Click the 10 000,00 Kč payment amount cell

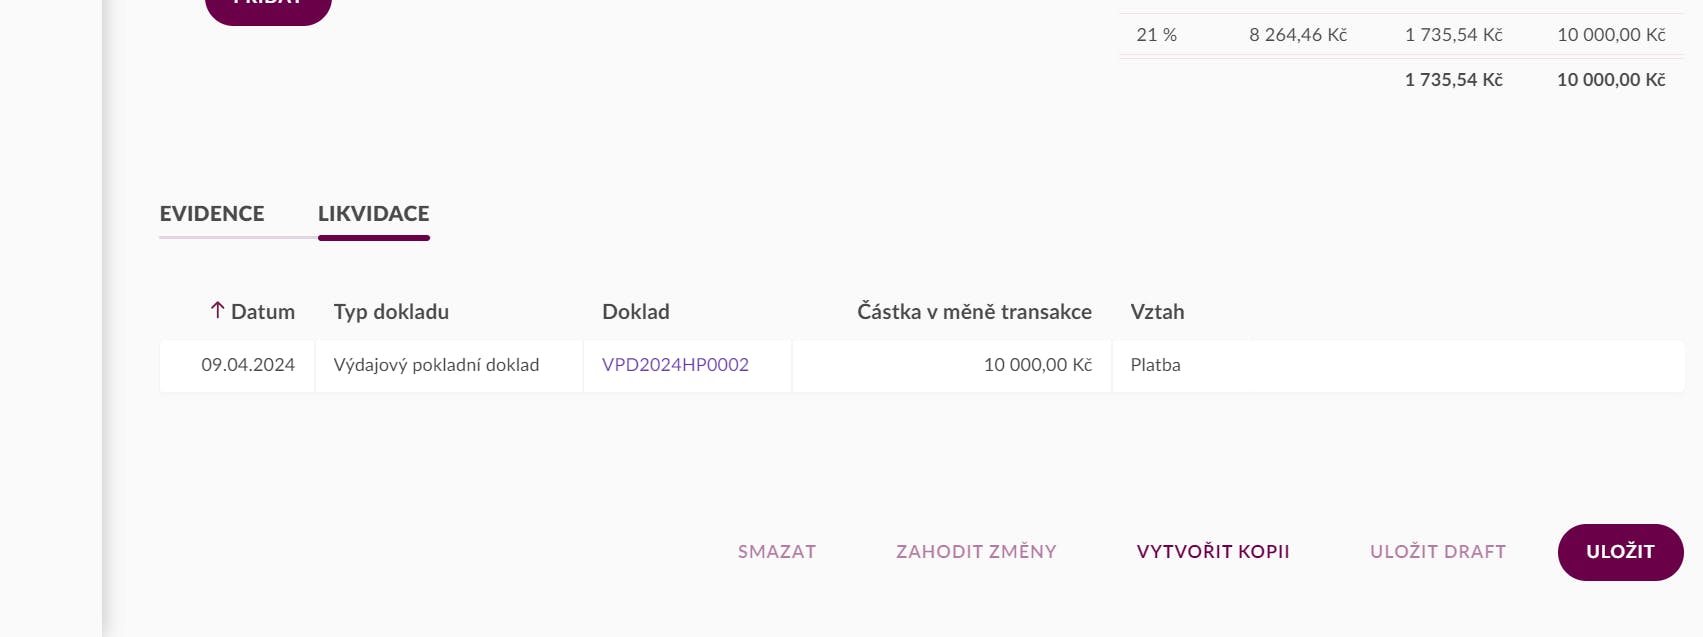click(x=952, y=365)
